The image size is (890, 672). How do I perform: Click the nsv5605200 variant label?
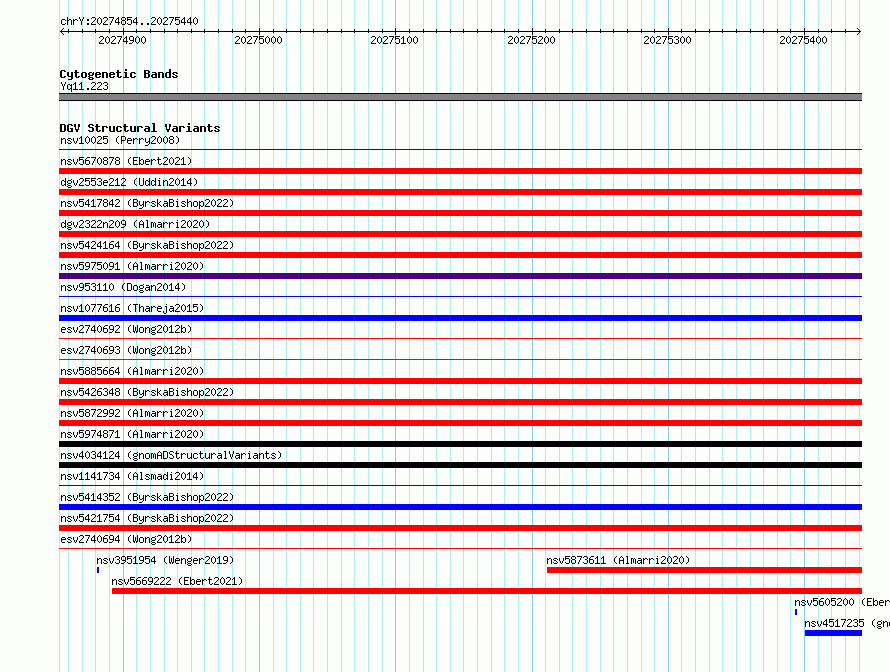coord(842,602)
